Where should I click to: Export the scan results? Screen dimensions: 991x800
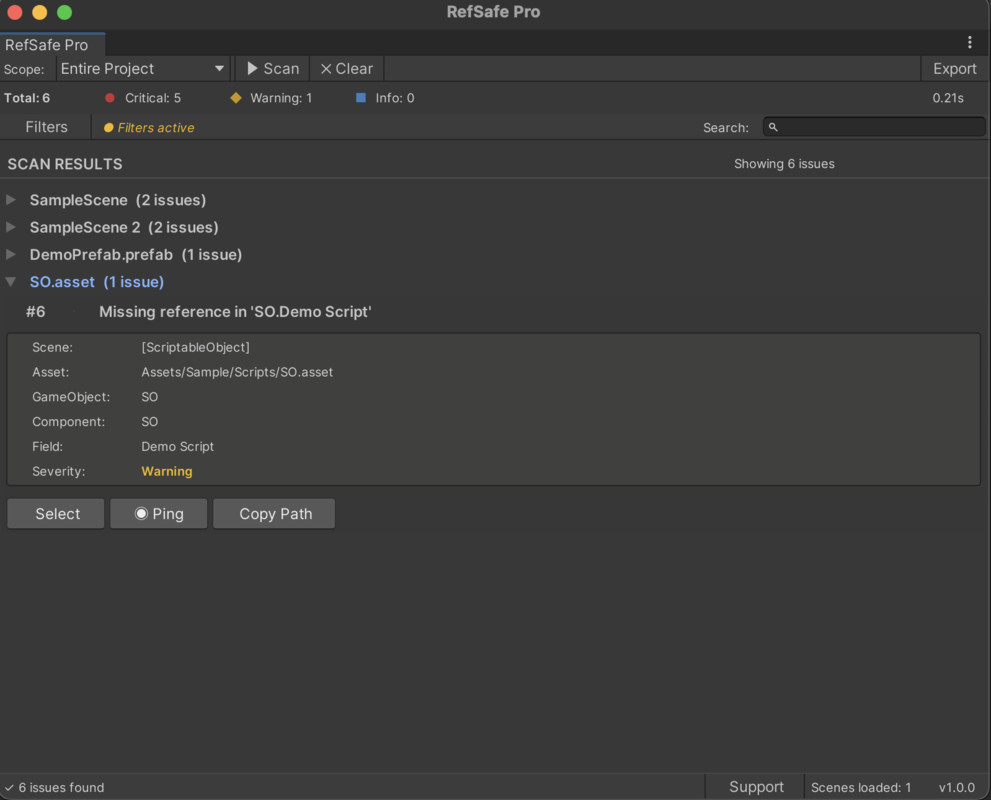point(954,68)
